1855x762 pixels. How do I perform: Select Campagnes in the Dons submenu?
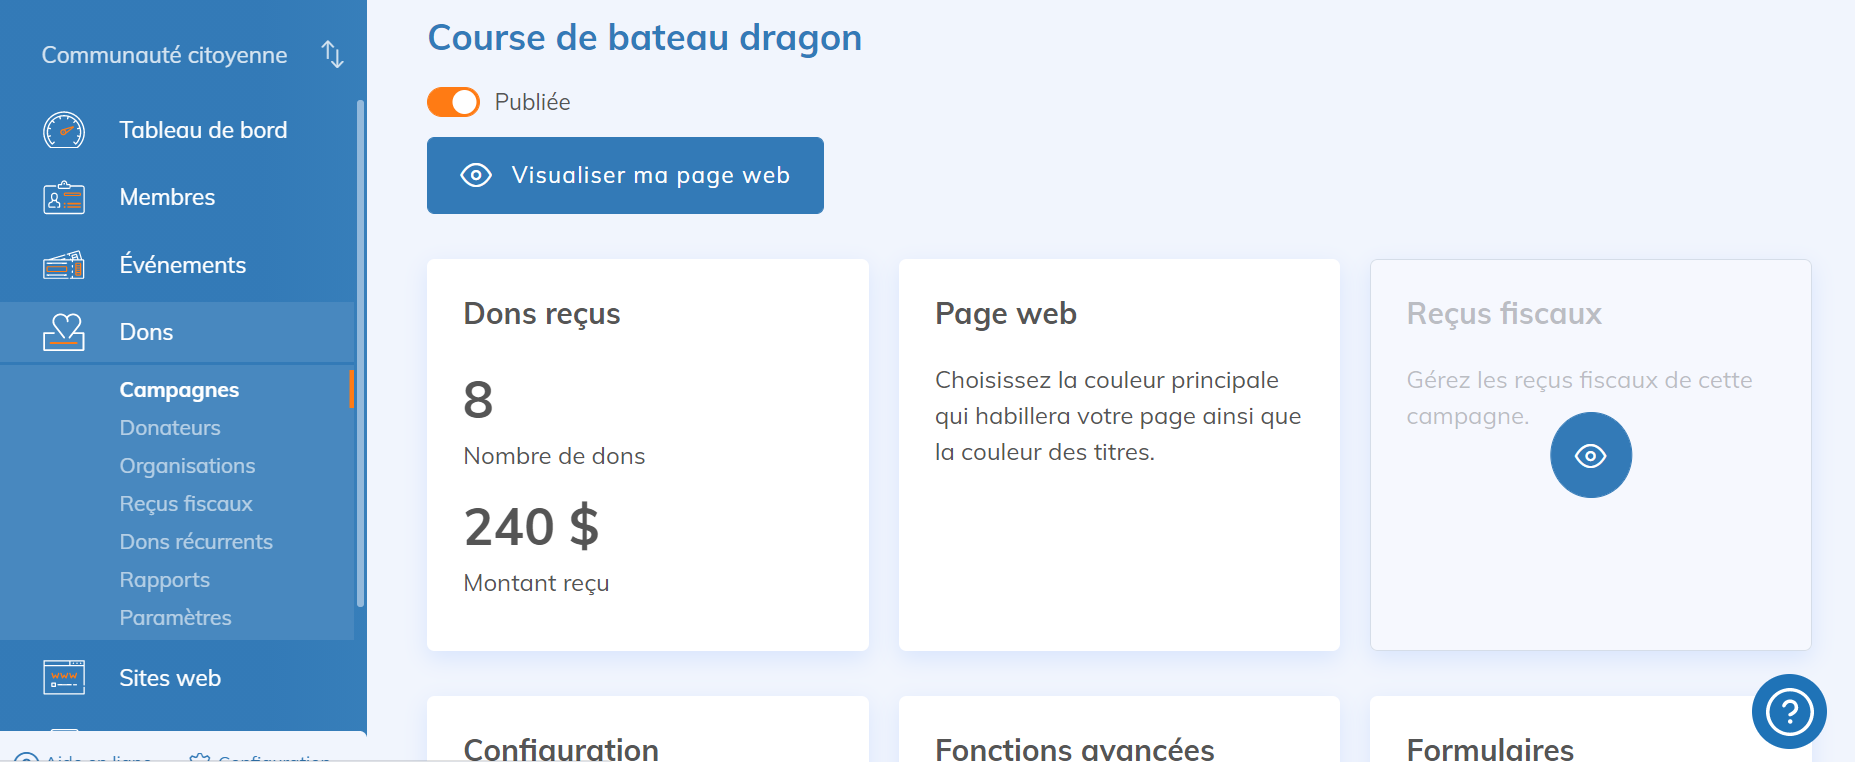(x=179, y=390)
